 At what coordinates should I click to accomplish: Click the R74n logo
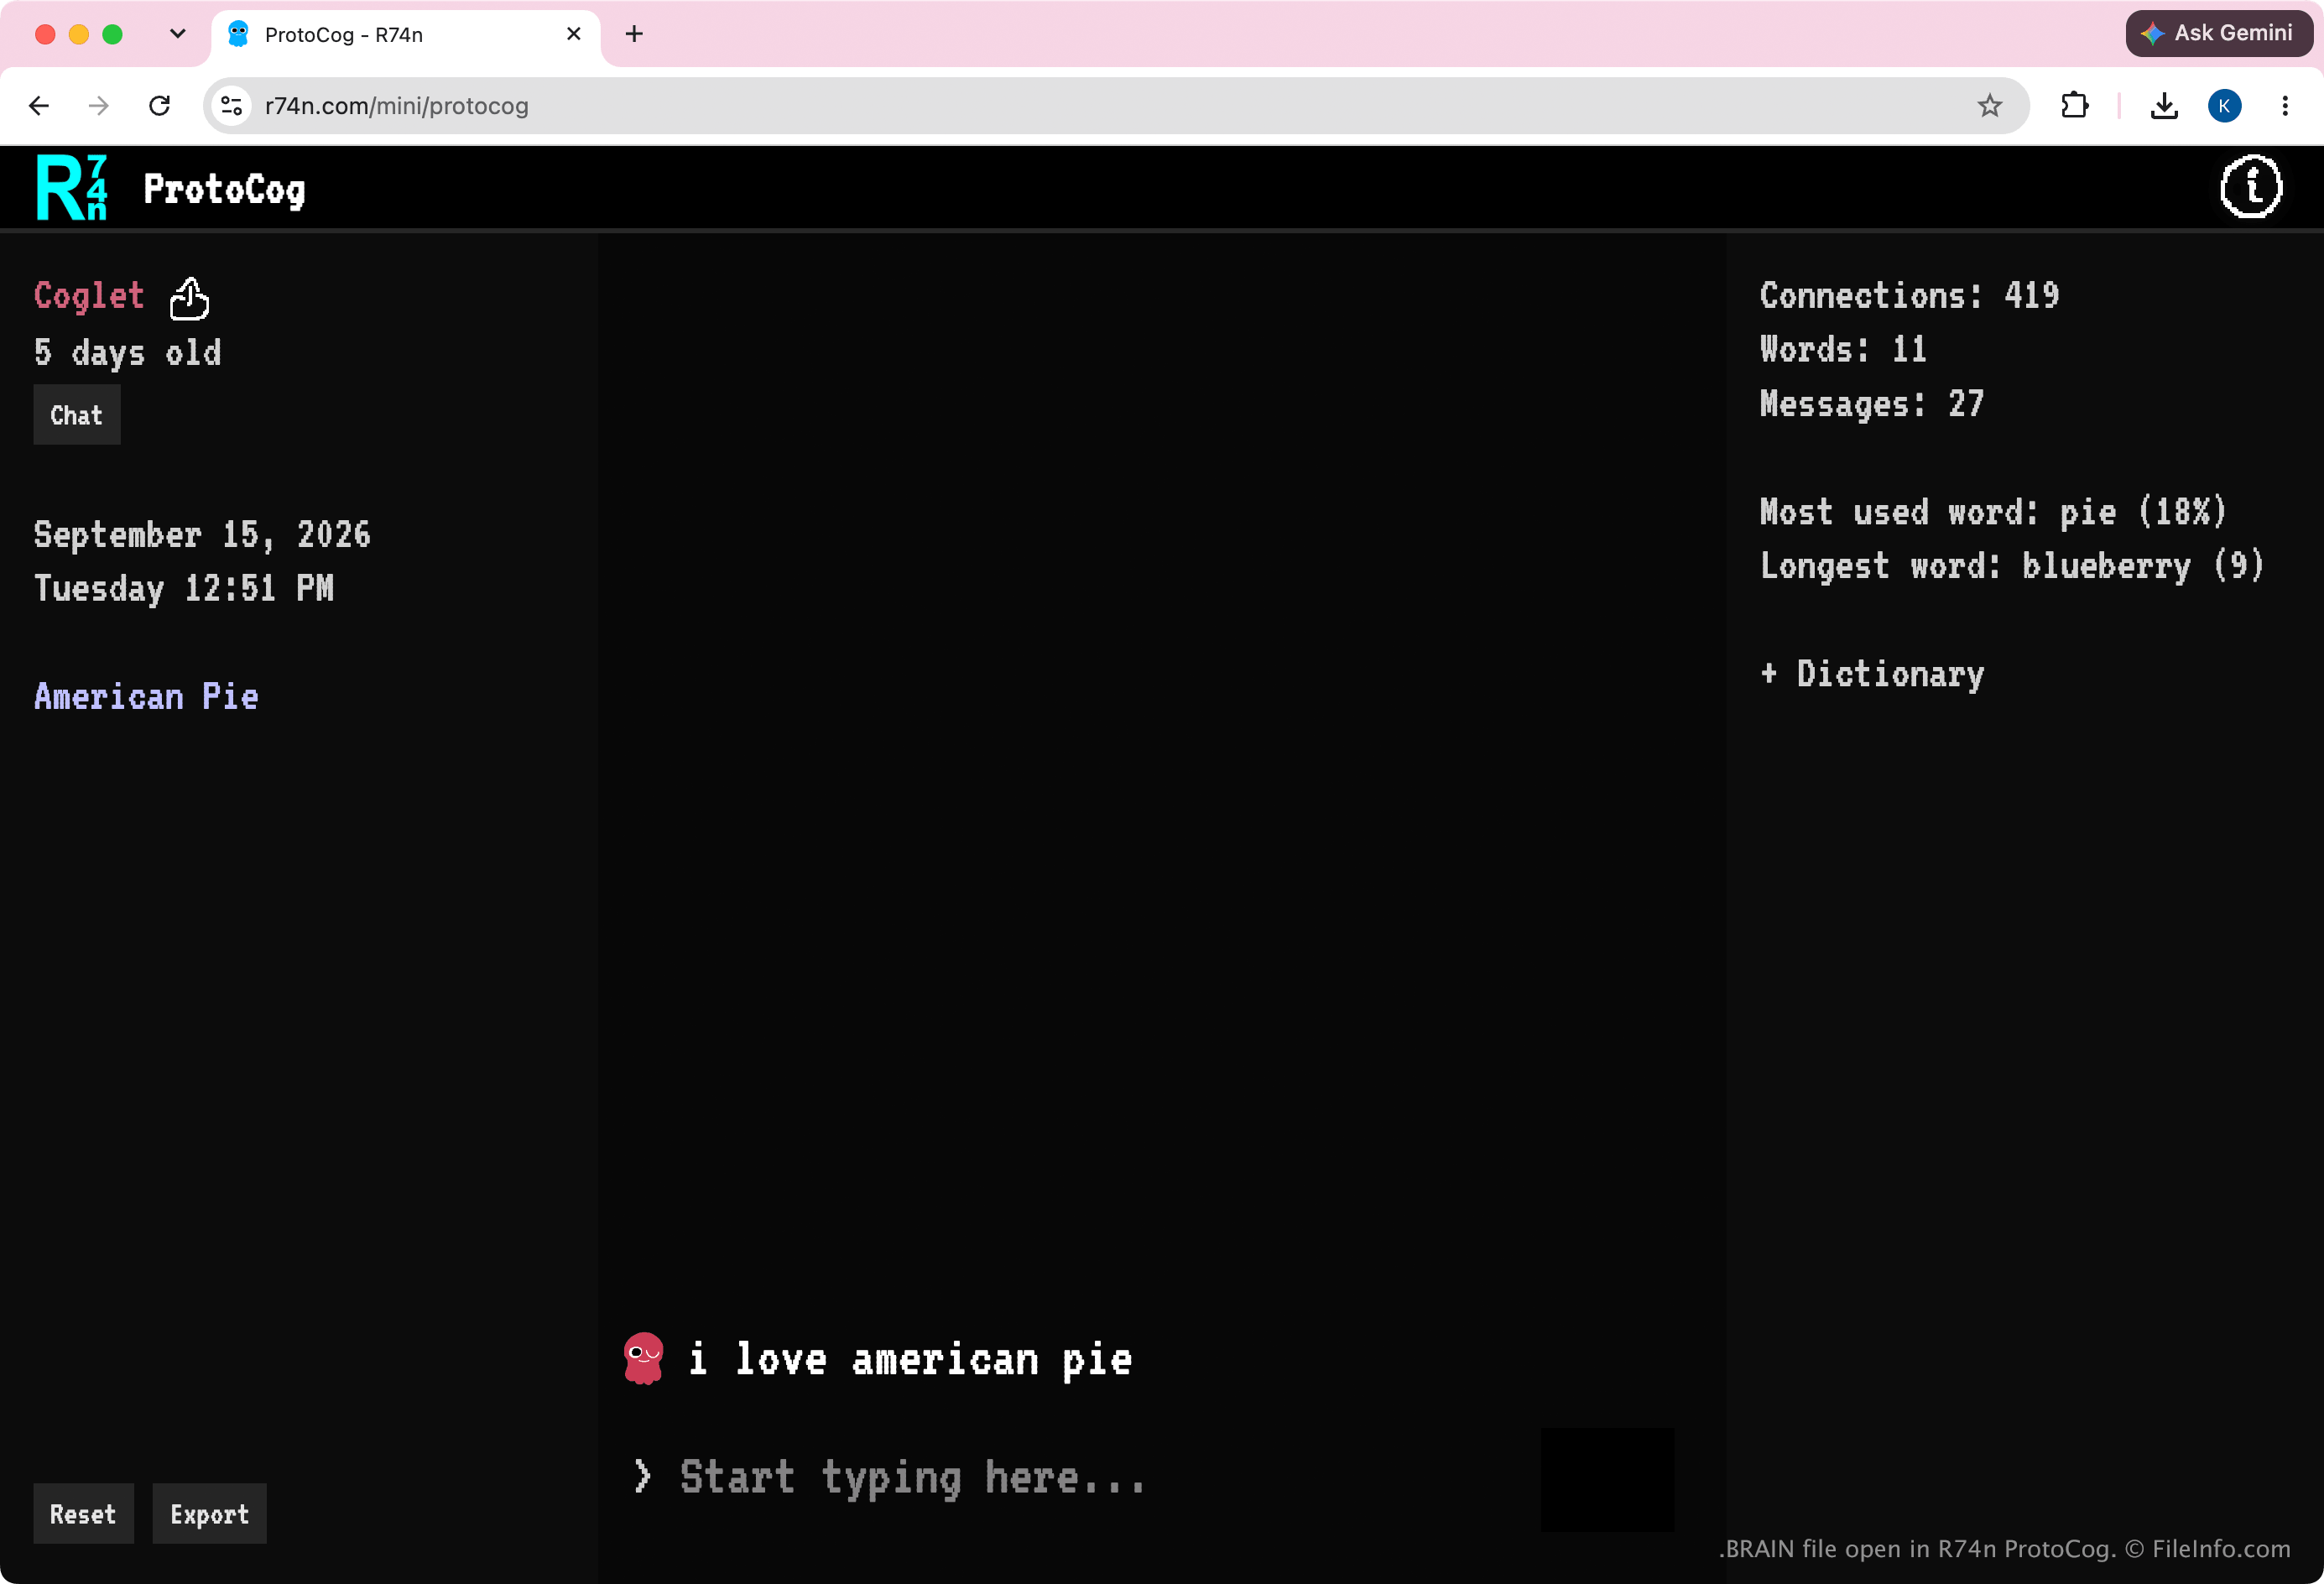(x=71, y=187)
